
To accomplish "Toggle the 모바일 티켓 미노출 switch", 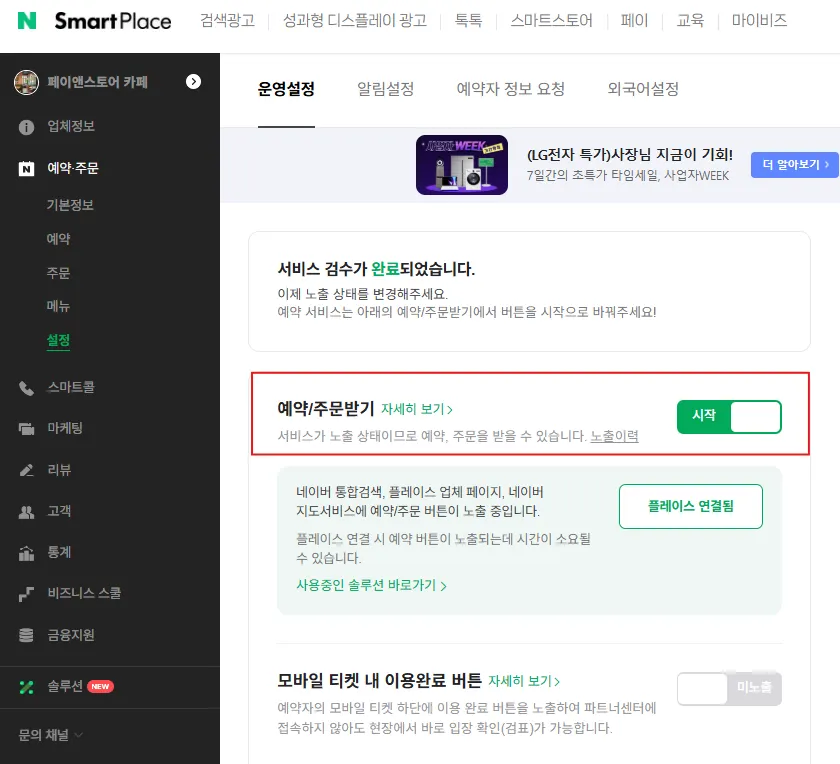I will [x=729, y=688].
